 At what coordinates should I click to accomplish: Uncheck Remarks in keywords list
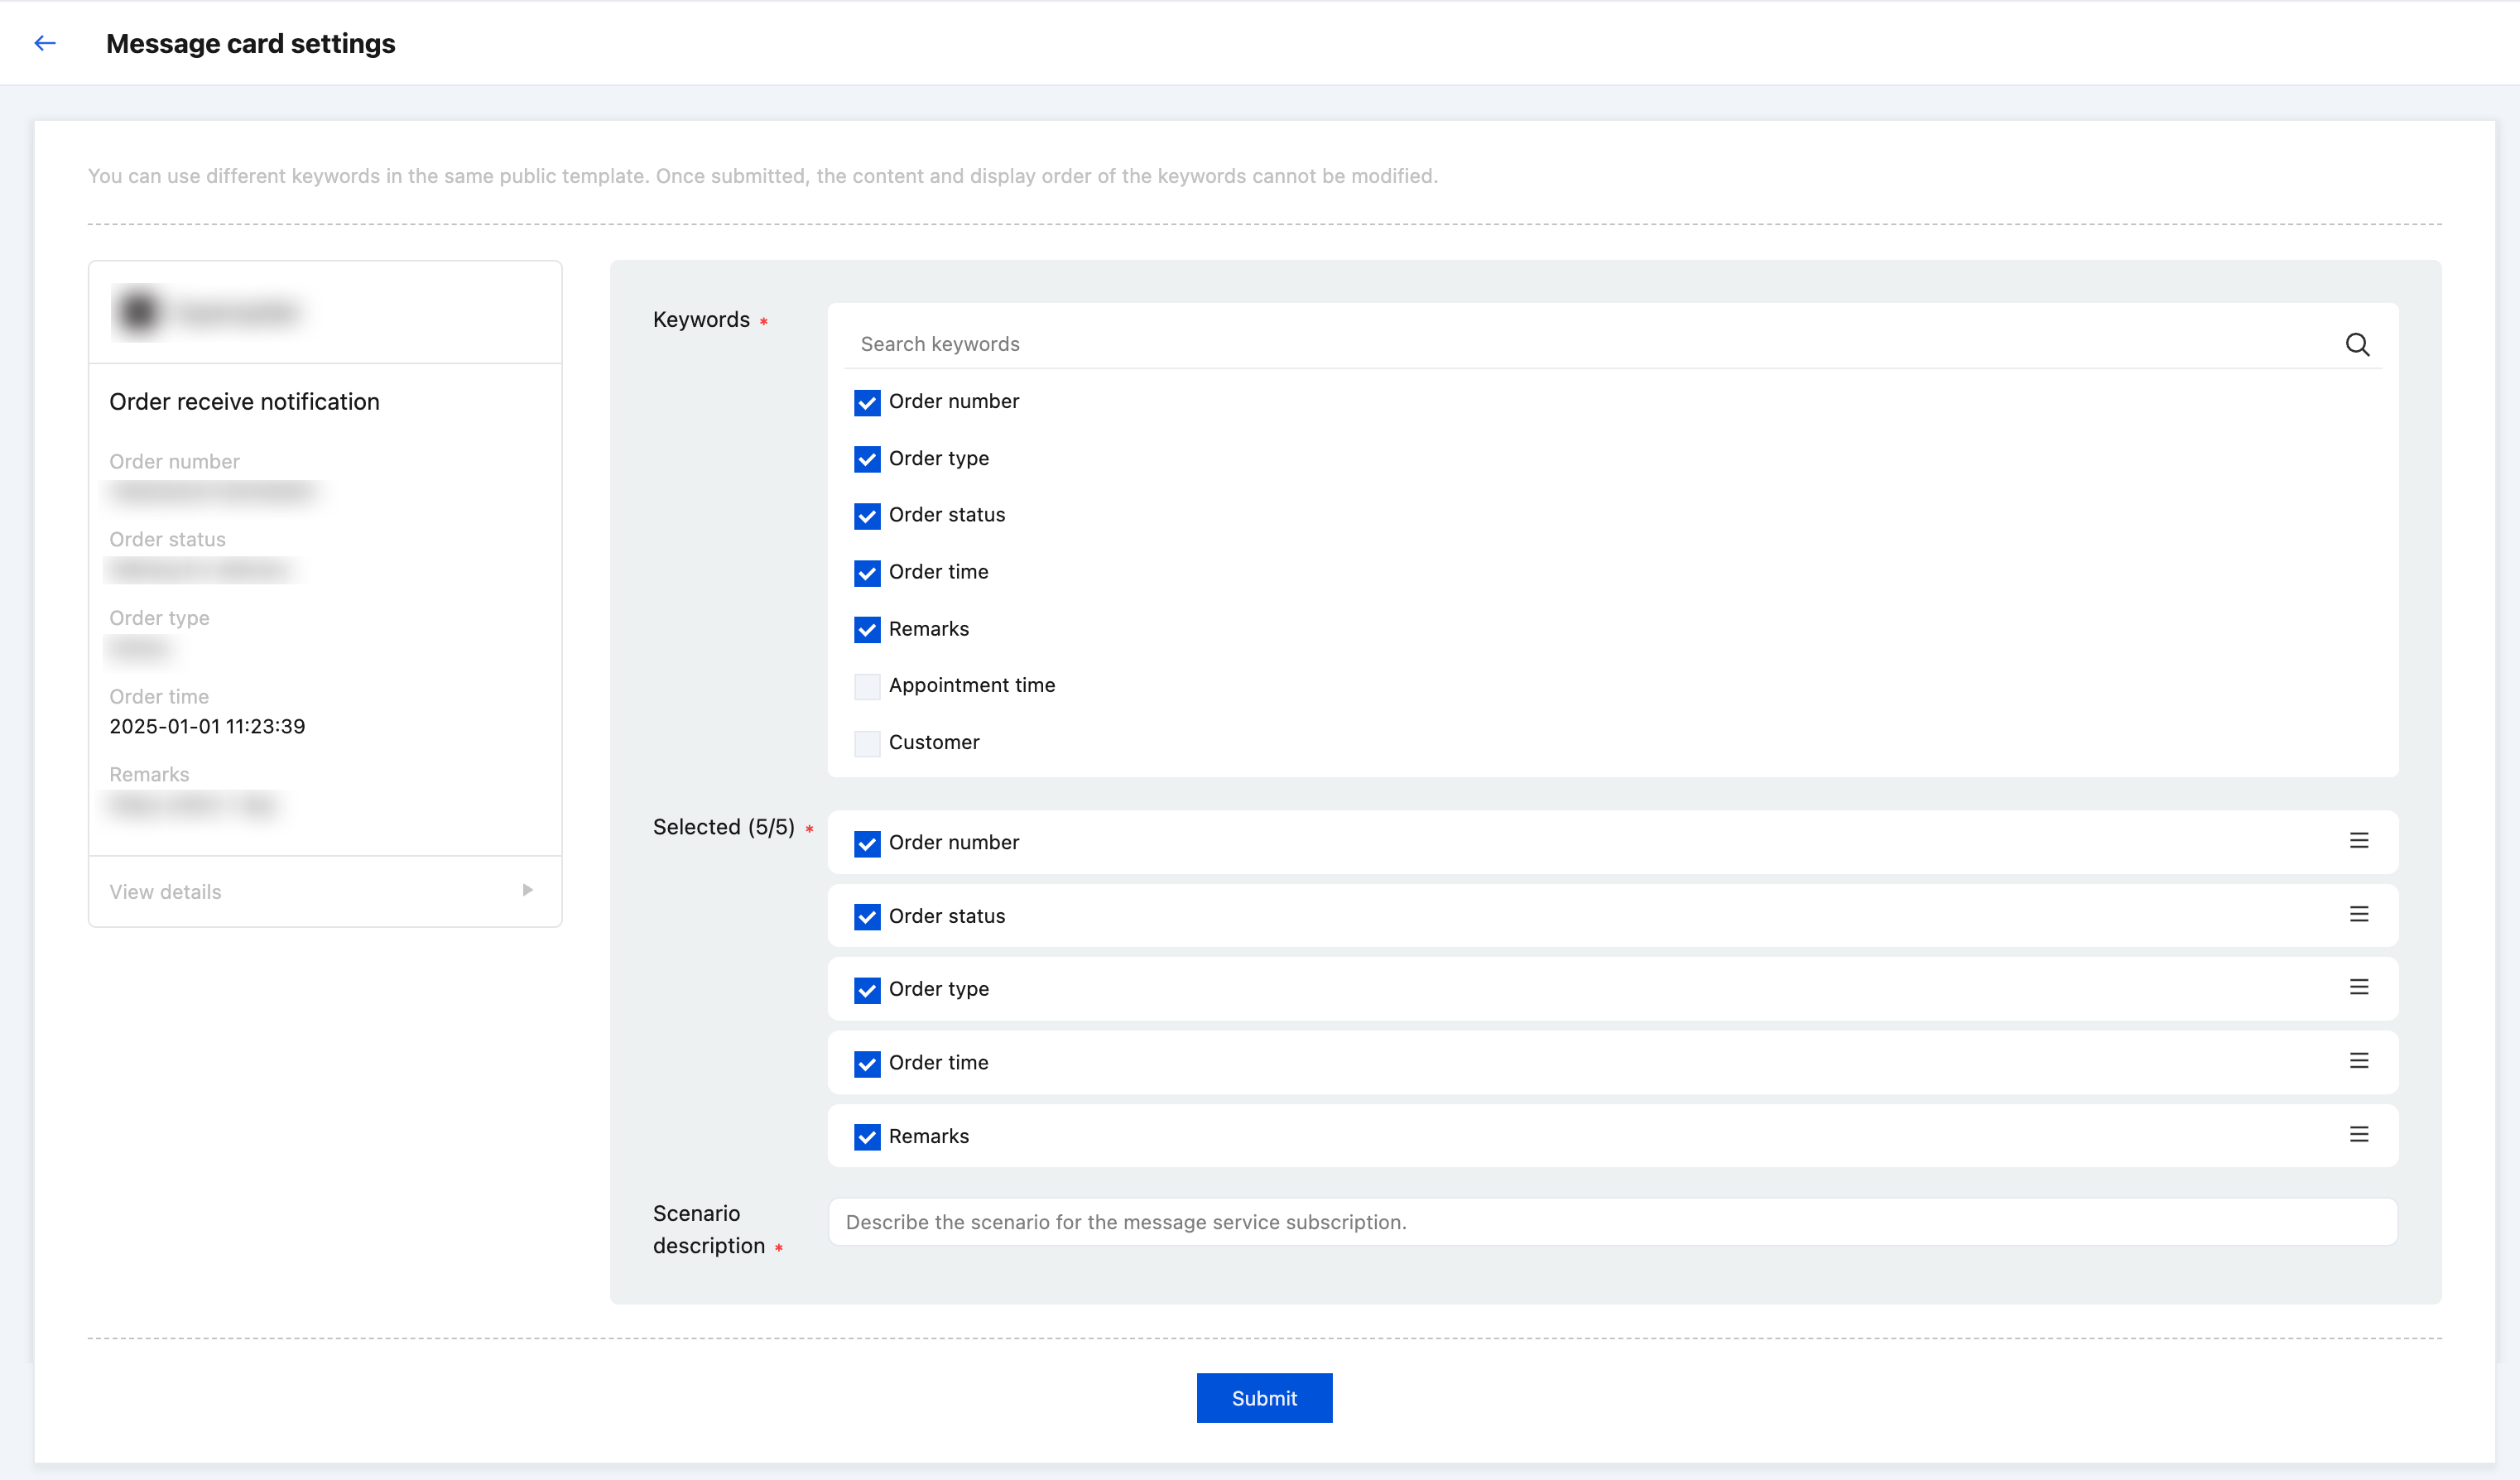coord(867,630)
